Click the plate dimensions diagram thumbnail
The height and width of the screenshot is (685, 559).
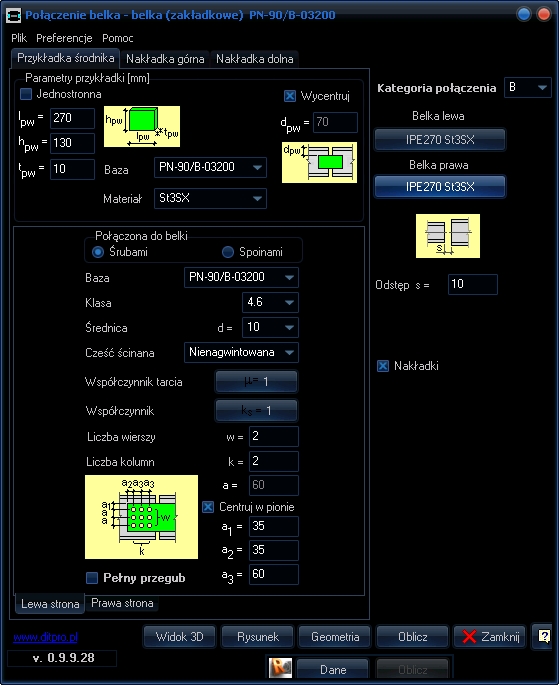click(142, 126)
